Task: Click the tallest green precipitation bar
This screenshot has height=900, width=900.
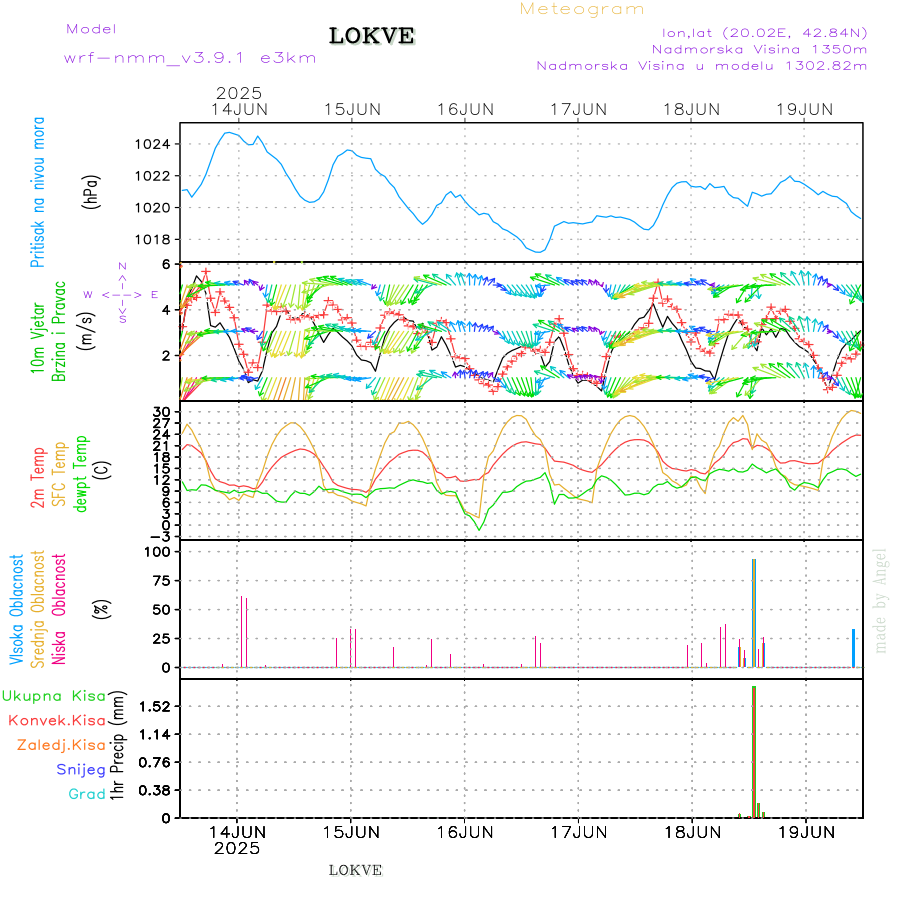Action: click(752, 750)
